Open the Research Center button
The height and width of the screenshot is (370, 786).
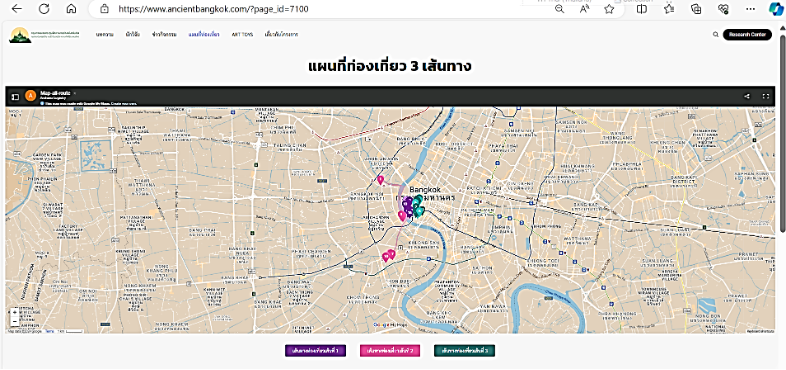[x=747, y=35]
